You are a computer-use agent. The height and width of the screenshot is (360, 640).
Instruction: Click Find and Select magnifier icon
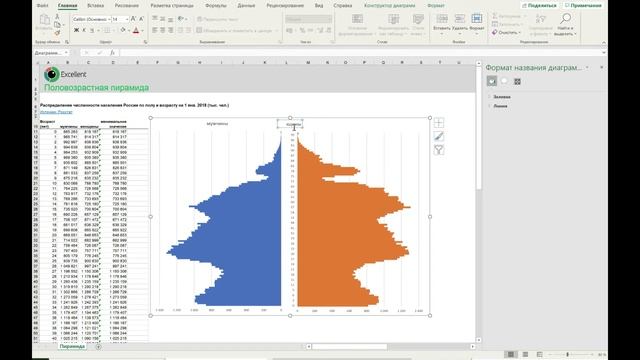pos(565,19)
